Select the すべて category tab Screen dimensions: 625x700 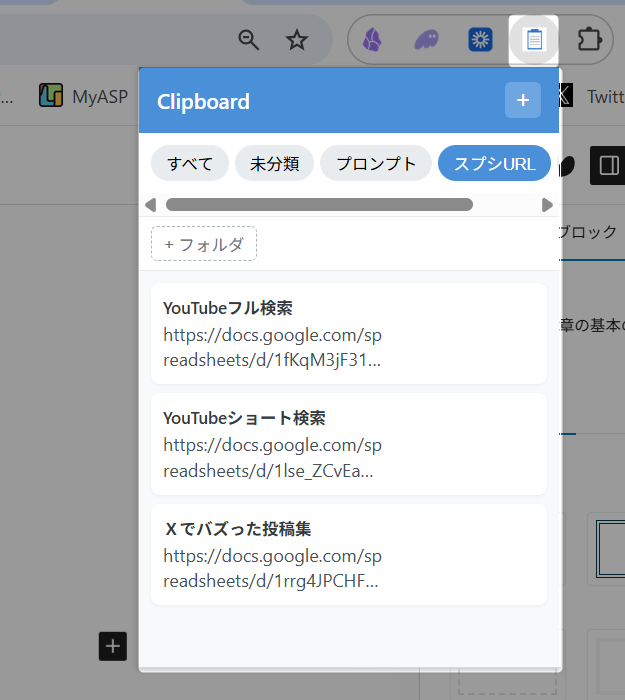point(190,164)
